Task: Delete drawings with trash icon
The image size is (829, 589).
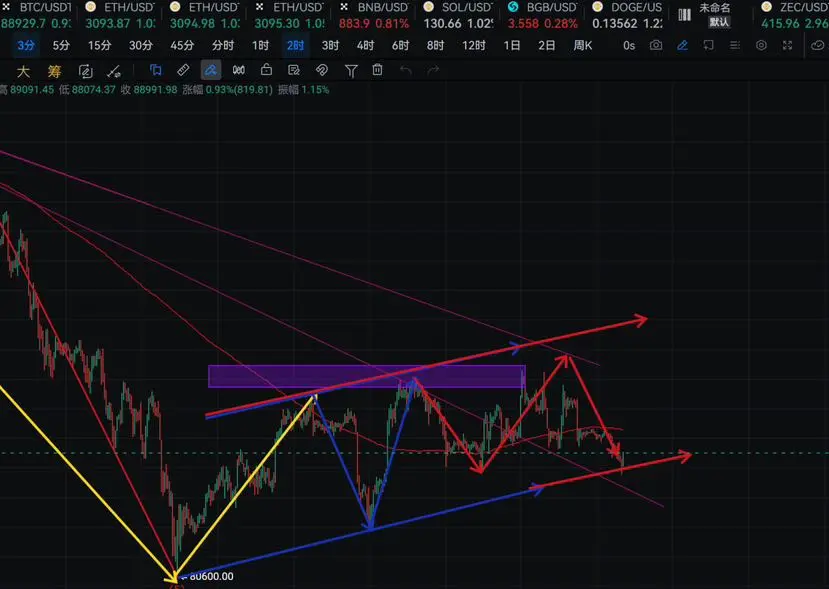Action: 377,69
